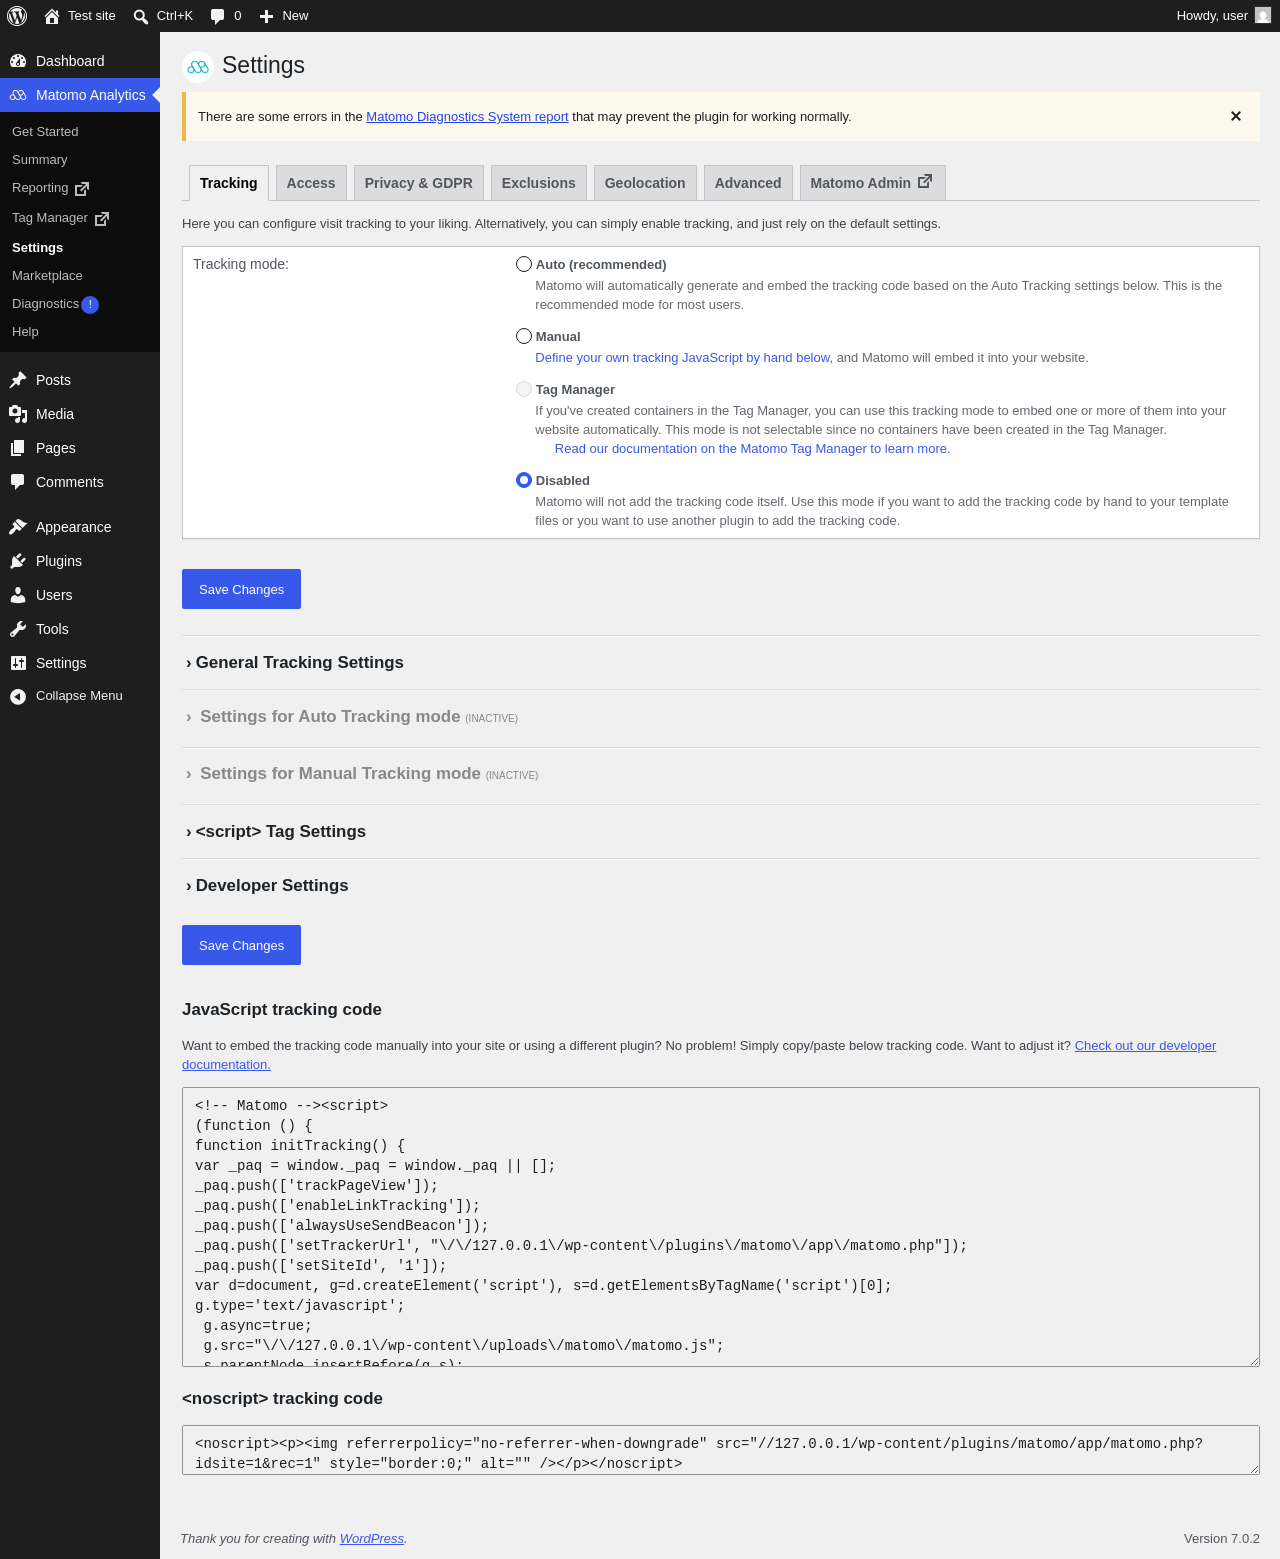The width and height of the screenshot is (1280, 1559).
Task: Click the Posts pin icon
Action: tap(18, 380)
